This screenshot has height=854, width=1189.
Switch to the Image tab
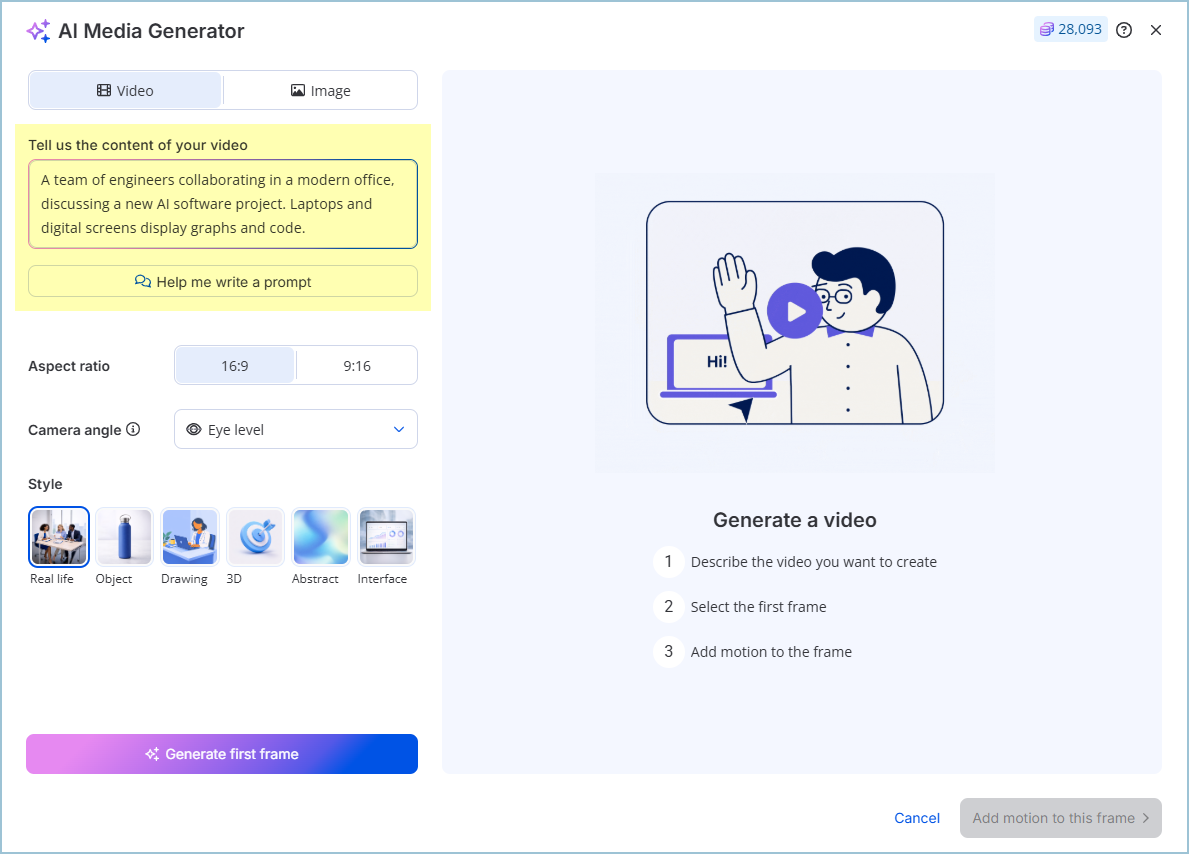pyautogui.click(x=320, y=91)
